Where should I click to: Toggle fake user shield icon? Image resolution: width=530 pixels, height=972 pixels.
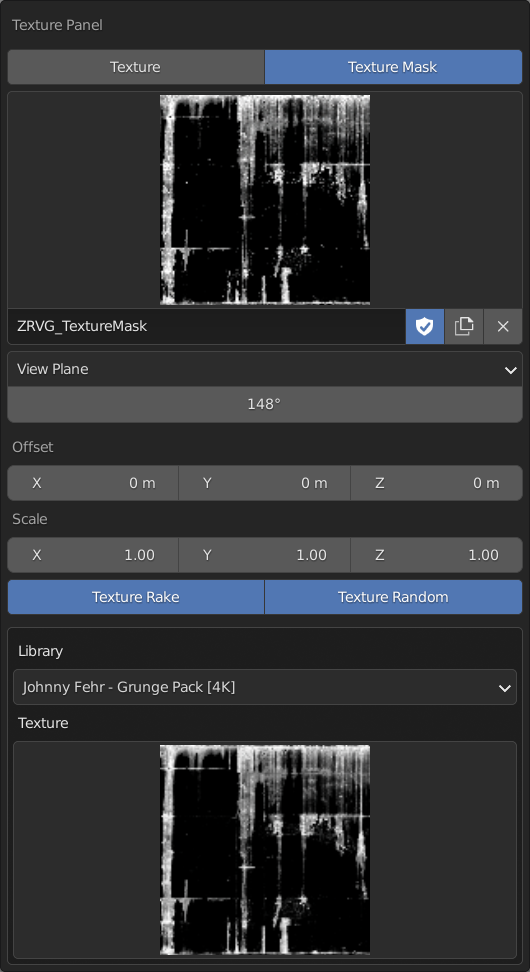[x=425, y=326]
